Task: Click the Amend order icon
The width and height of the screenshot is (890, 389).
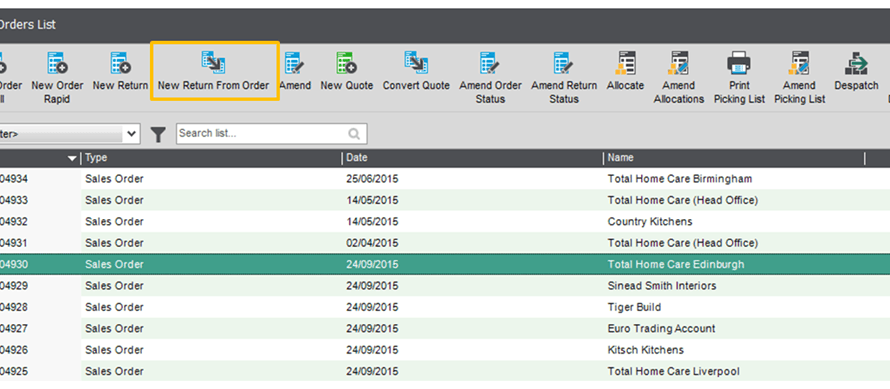Action: click(294, 63)
